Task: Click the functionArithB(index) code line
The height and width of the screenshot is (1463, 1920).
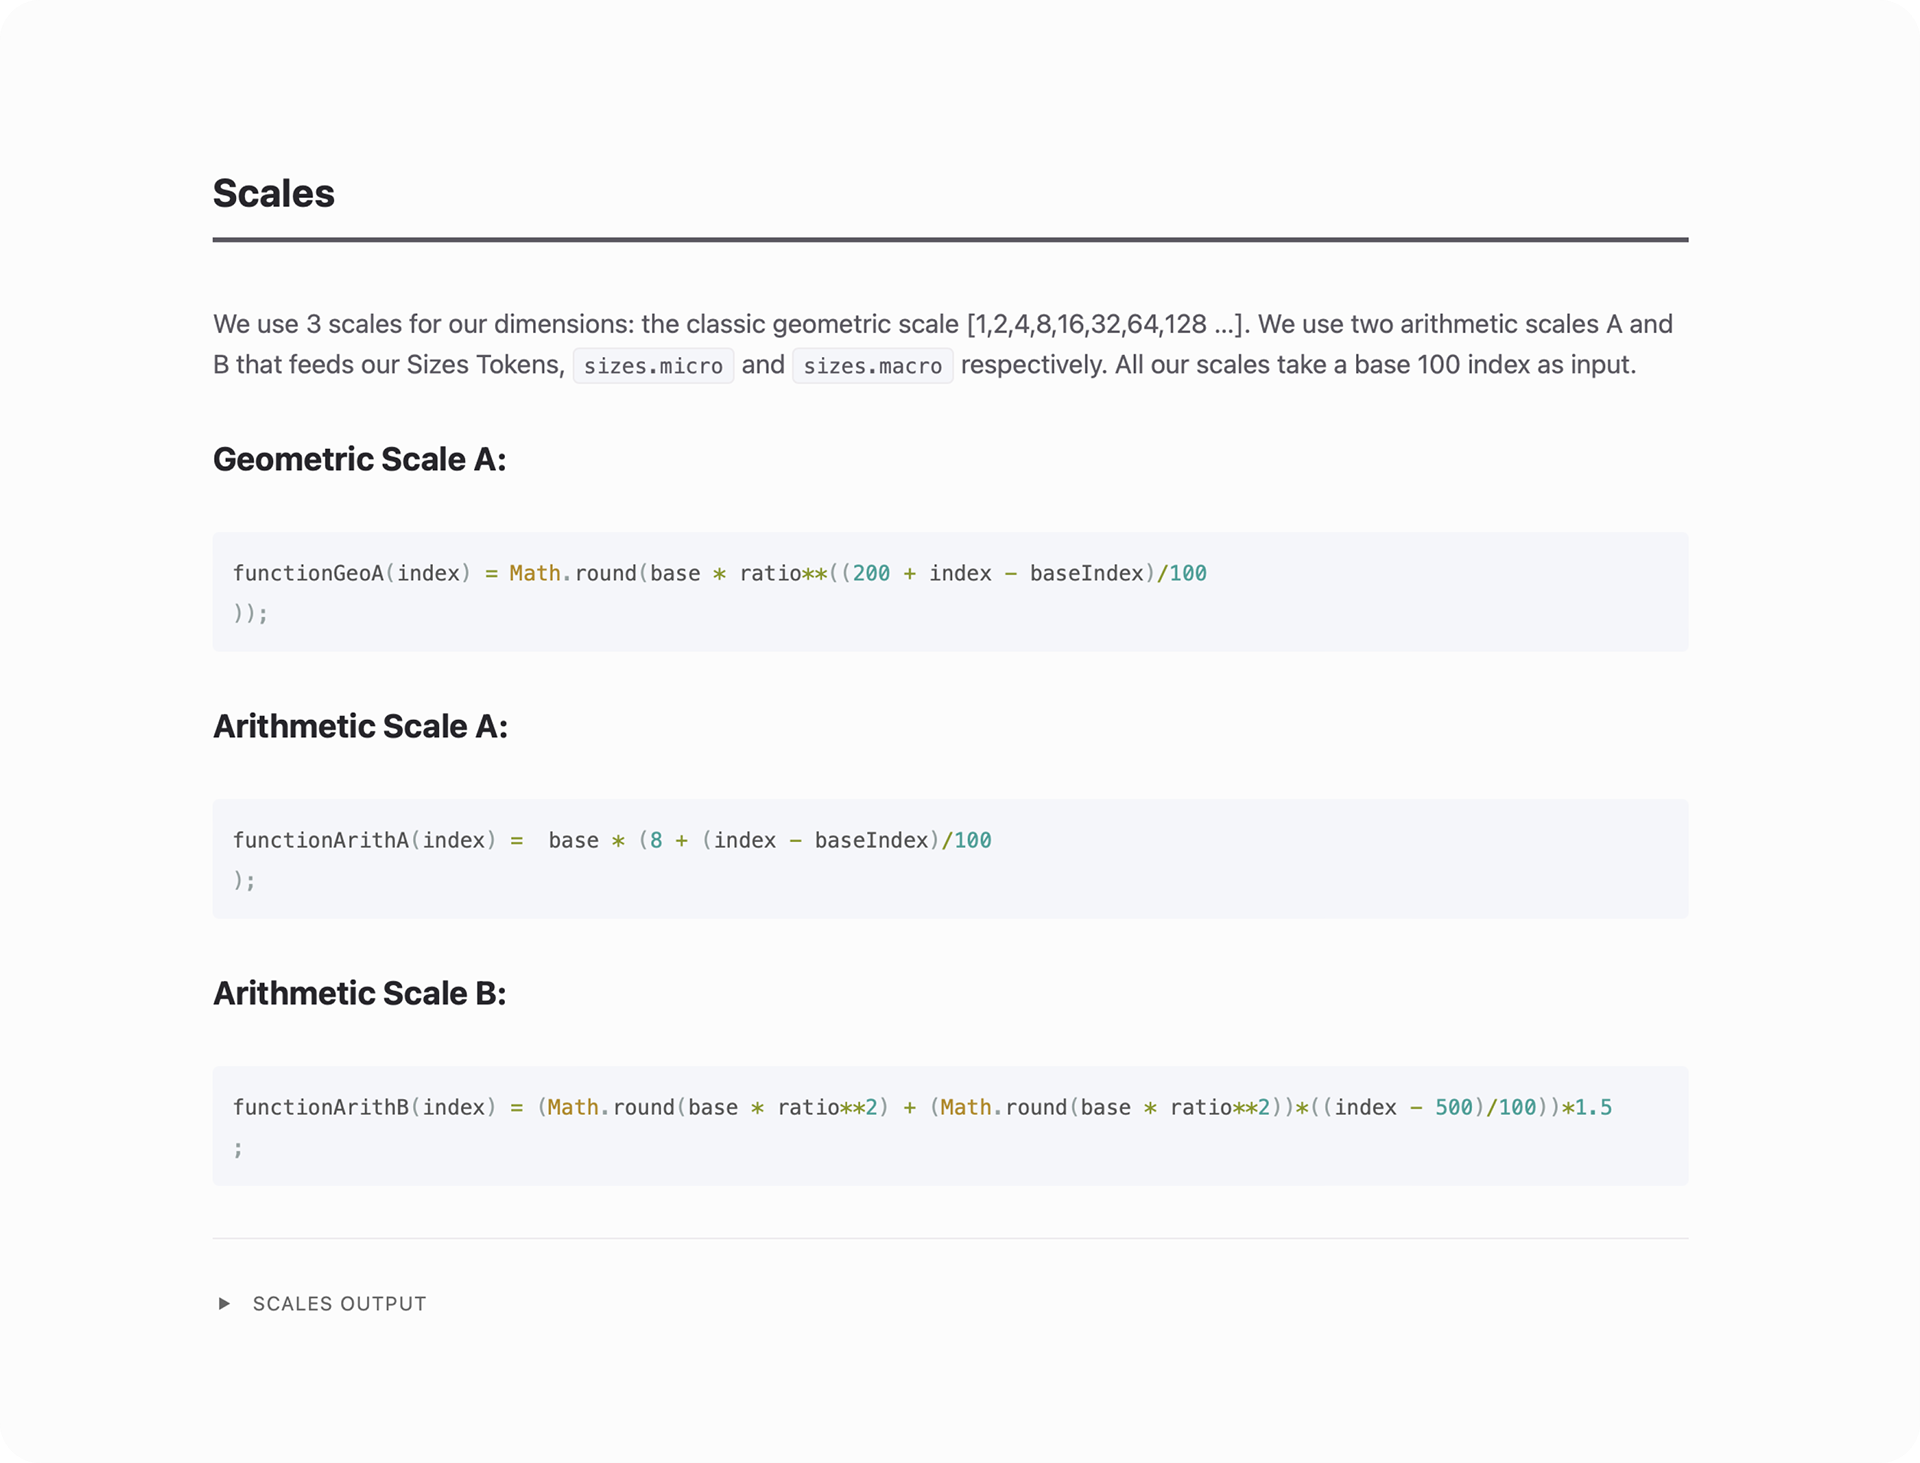Action: click(x=922, y=1107)
